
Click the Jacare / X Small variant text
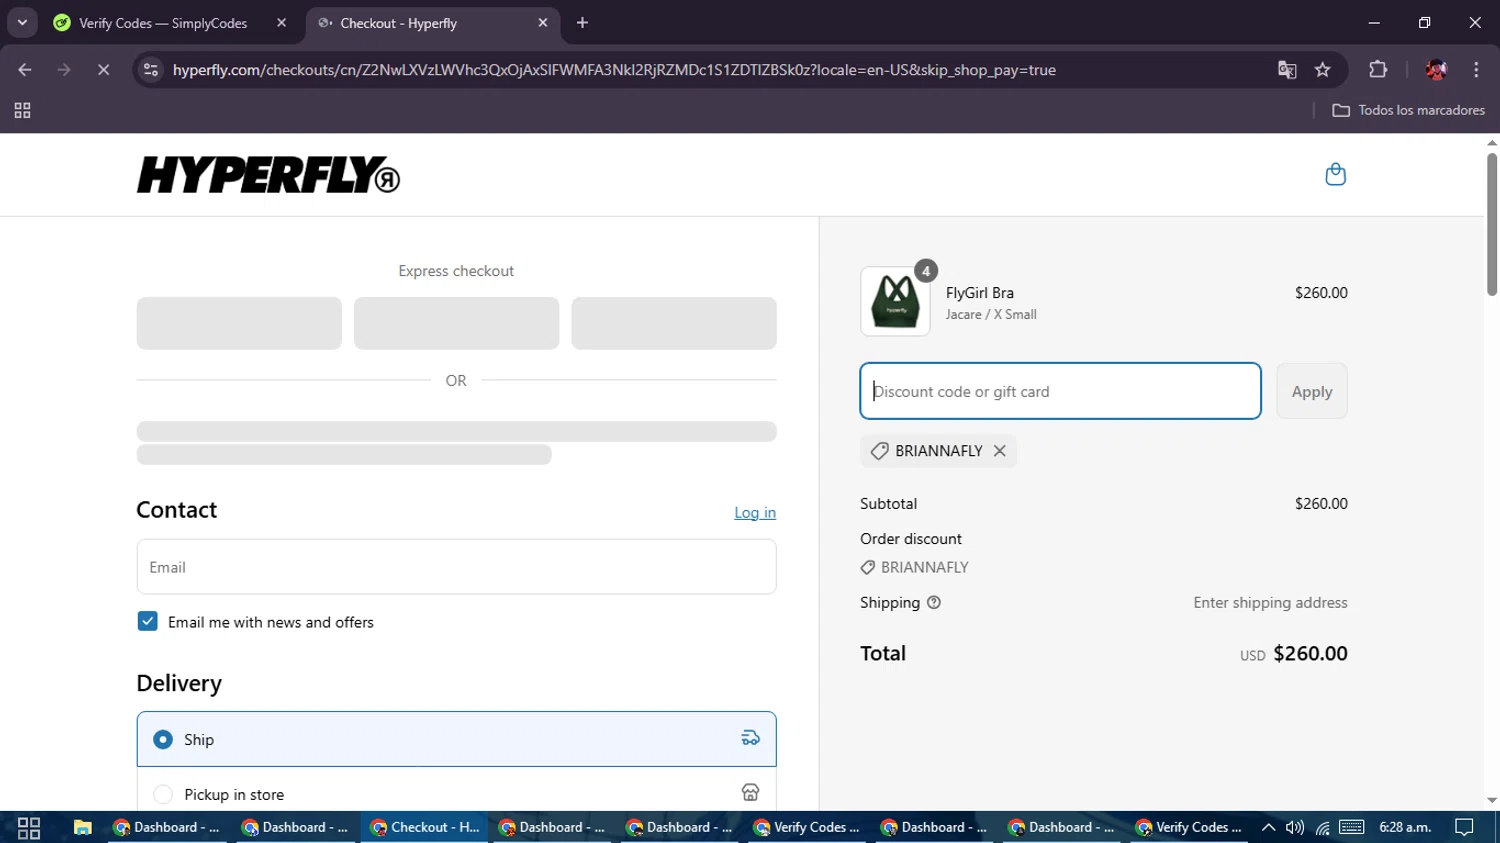pos(991,314)
